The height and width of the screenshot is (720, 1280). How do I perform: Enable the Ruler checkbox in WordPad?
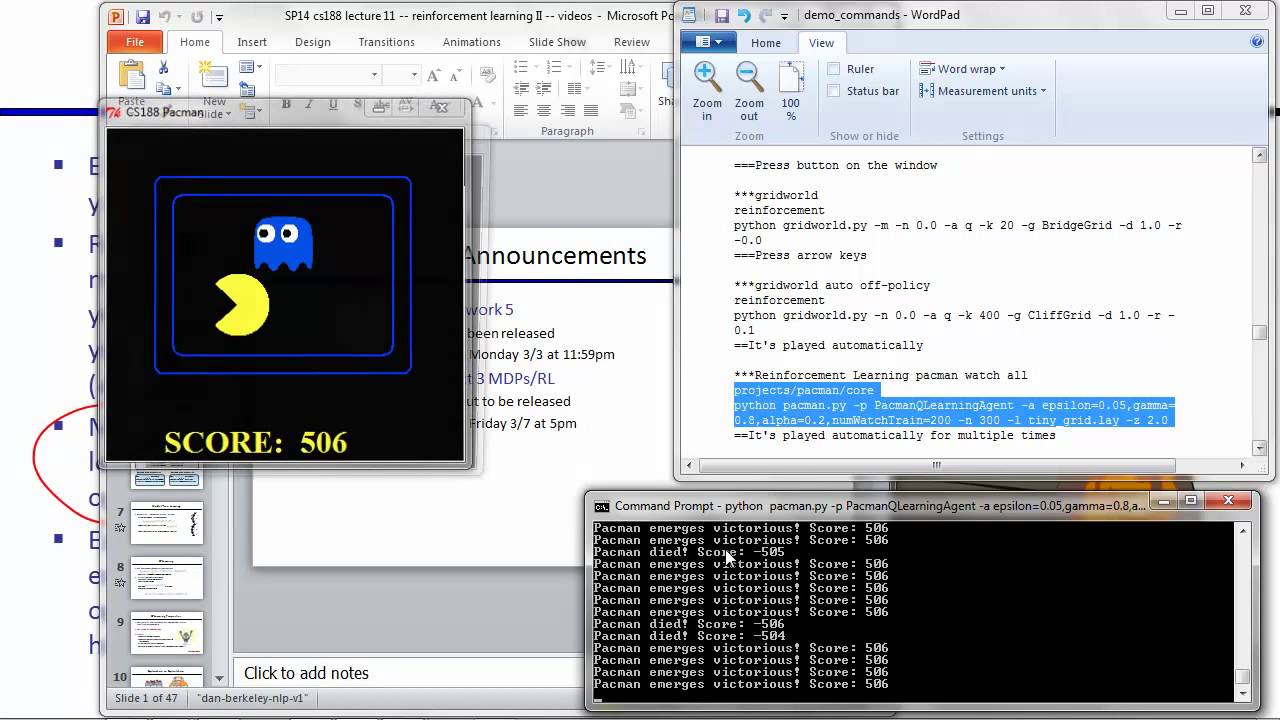[834, 69]
